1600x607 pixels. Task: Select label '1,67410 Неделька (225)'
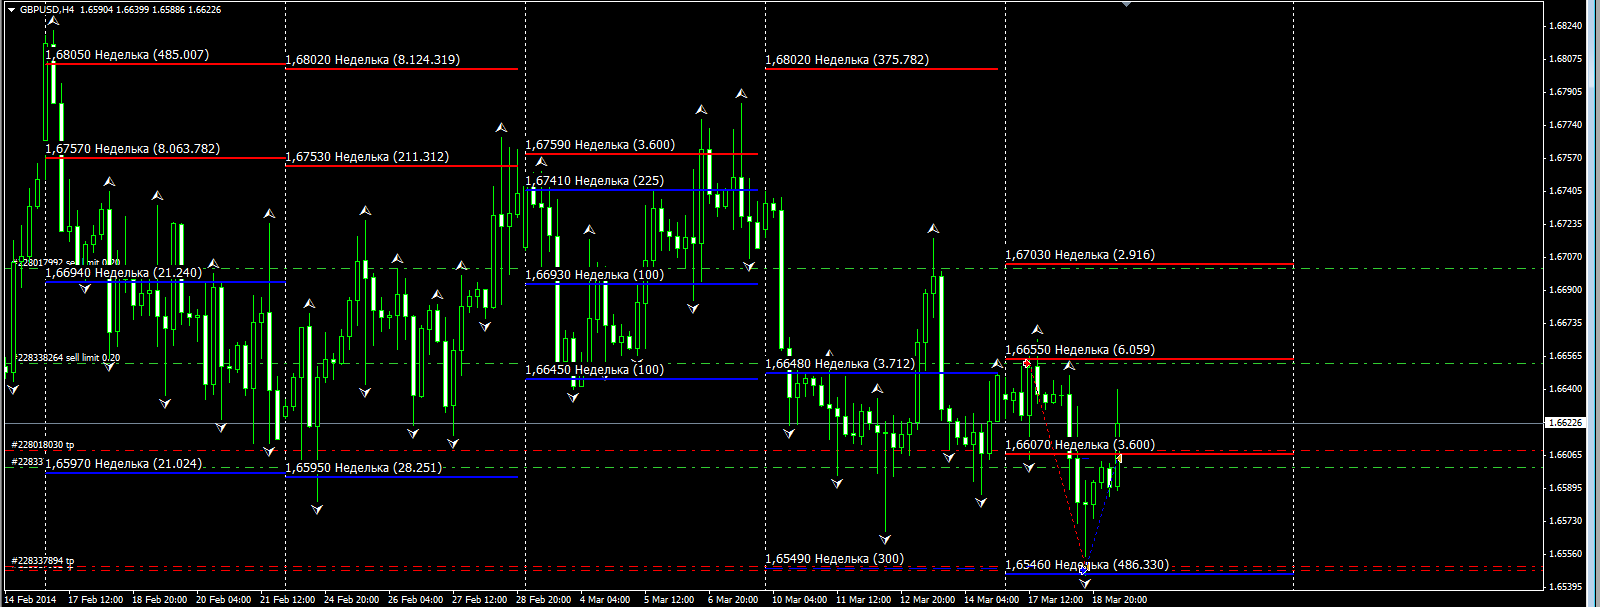pyautogui.click(x=594, y=181)
